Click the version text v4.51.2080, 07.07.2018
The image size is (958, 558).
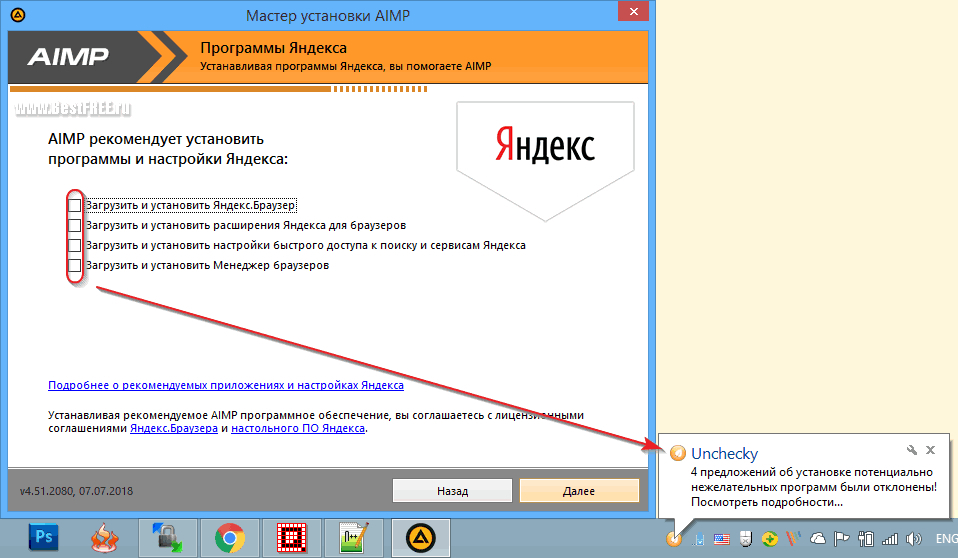[x=76, y=491]
